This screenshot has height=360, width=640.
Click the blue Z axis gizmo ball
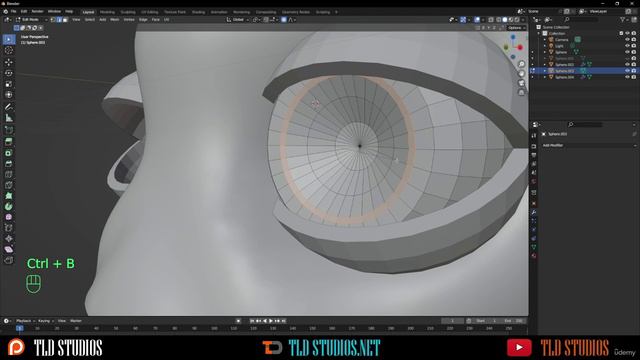(513, 37)
